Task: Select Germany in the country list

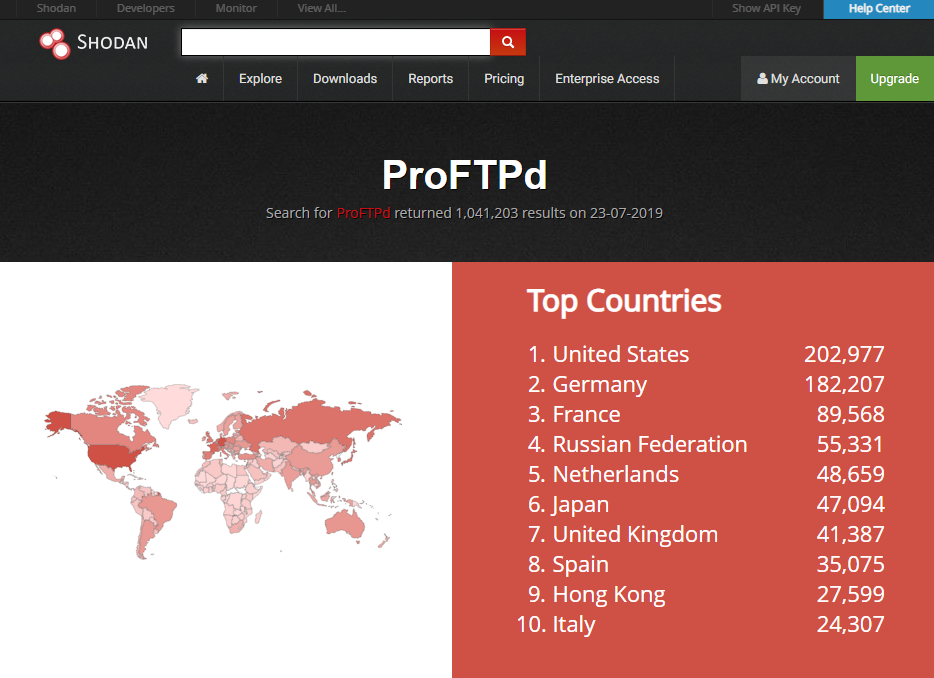Action: [599, 384]
